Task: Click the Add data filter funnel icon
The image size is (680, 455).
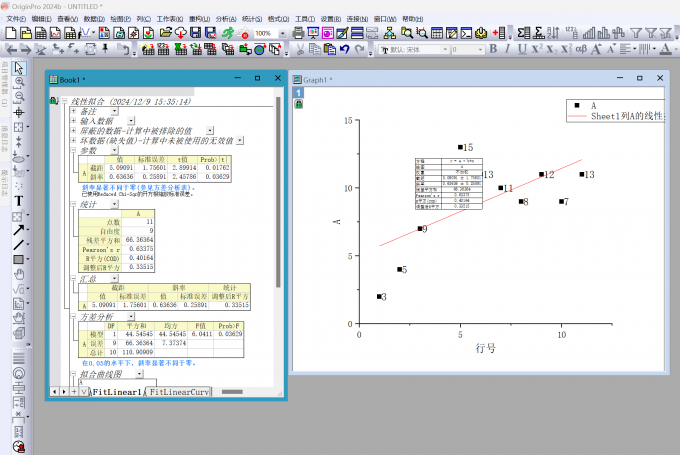Action: [635, 33]
